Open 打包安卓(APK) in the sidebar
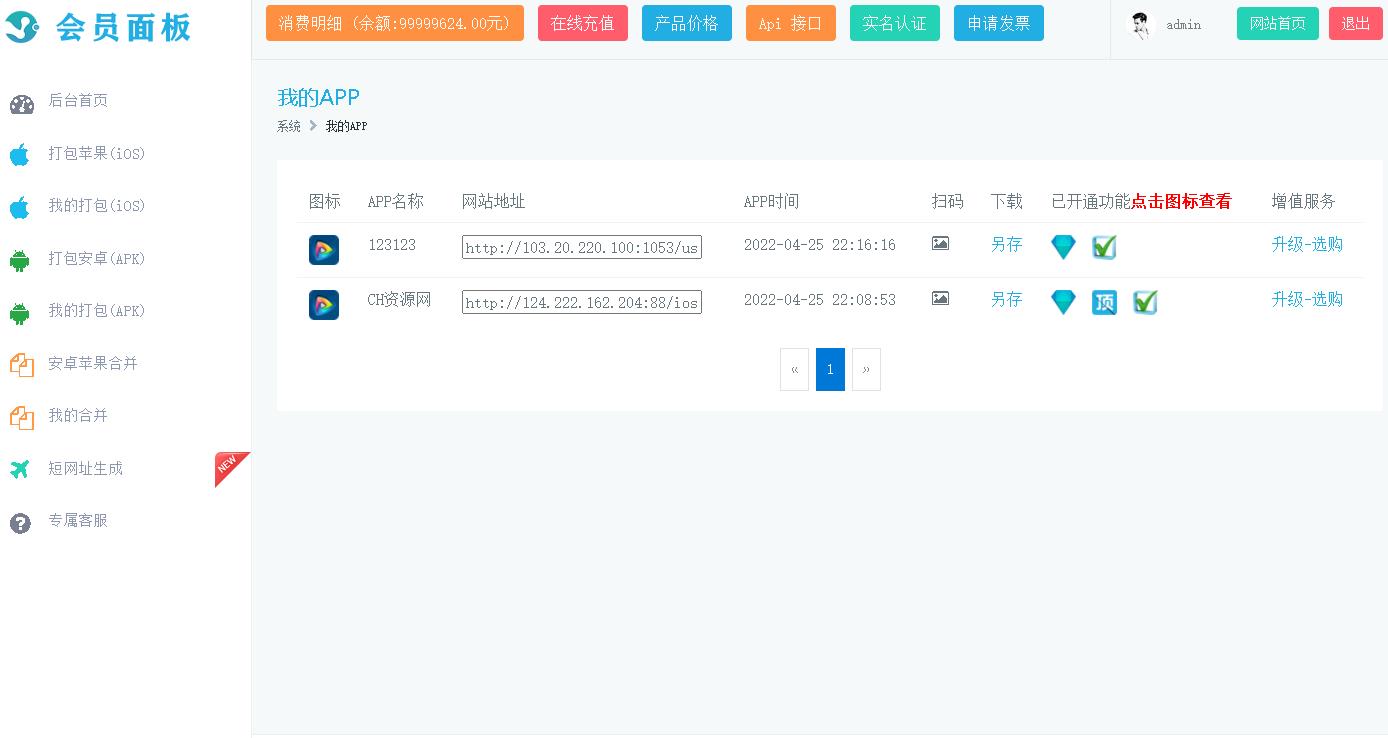The height and width of the screenshot is (738, 1388). 96,259
